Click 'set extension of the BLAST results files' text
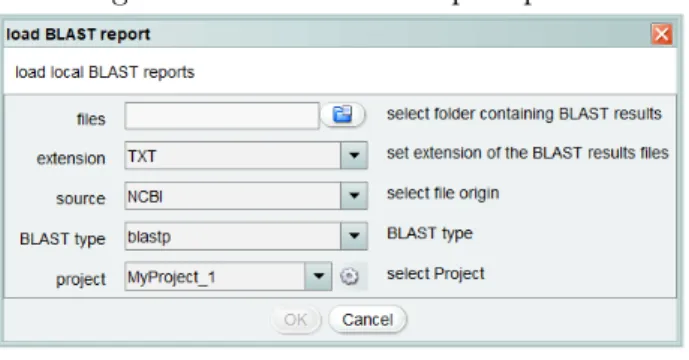Viewport: 689px width, 360px height. pos(528,153)
